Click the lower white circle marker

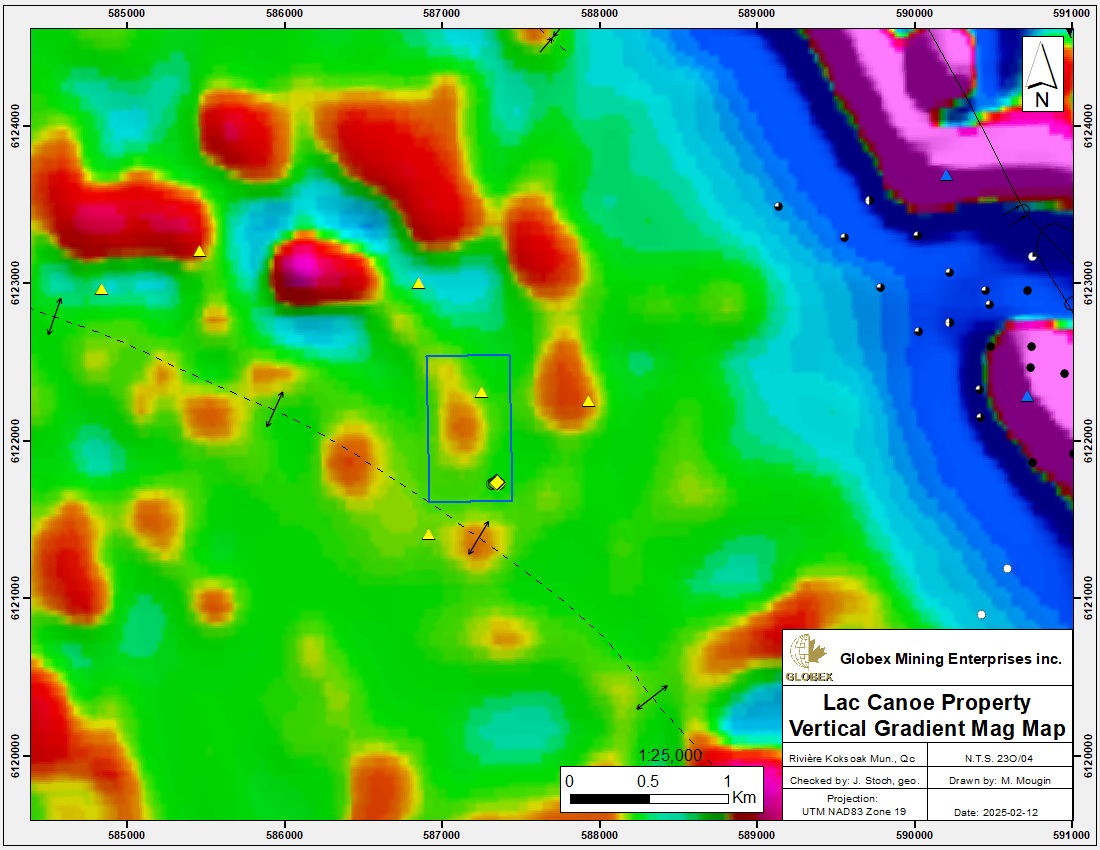(981, 614)
